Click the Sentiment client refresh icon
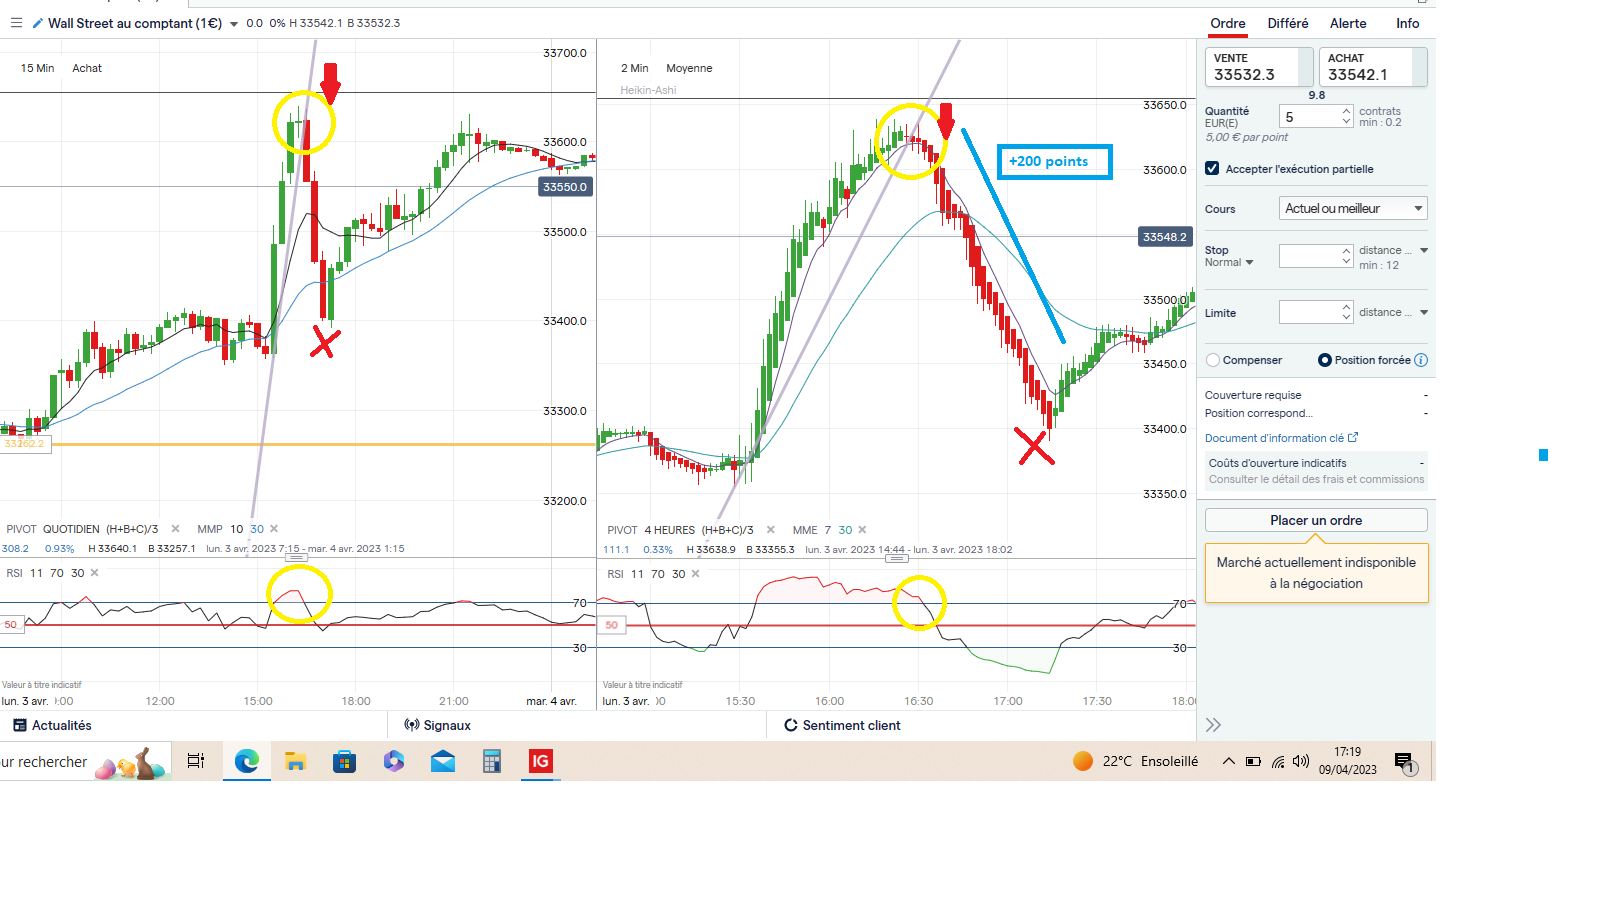Screen dimensions: 1600x900 click(791, 725)
